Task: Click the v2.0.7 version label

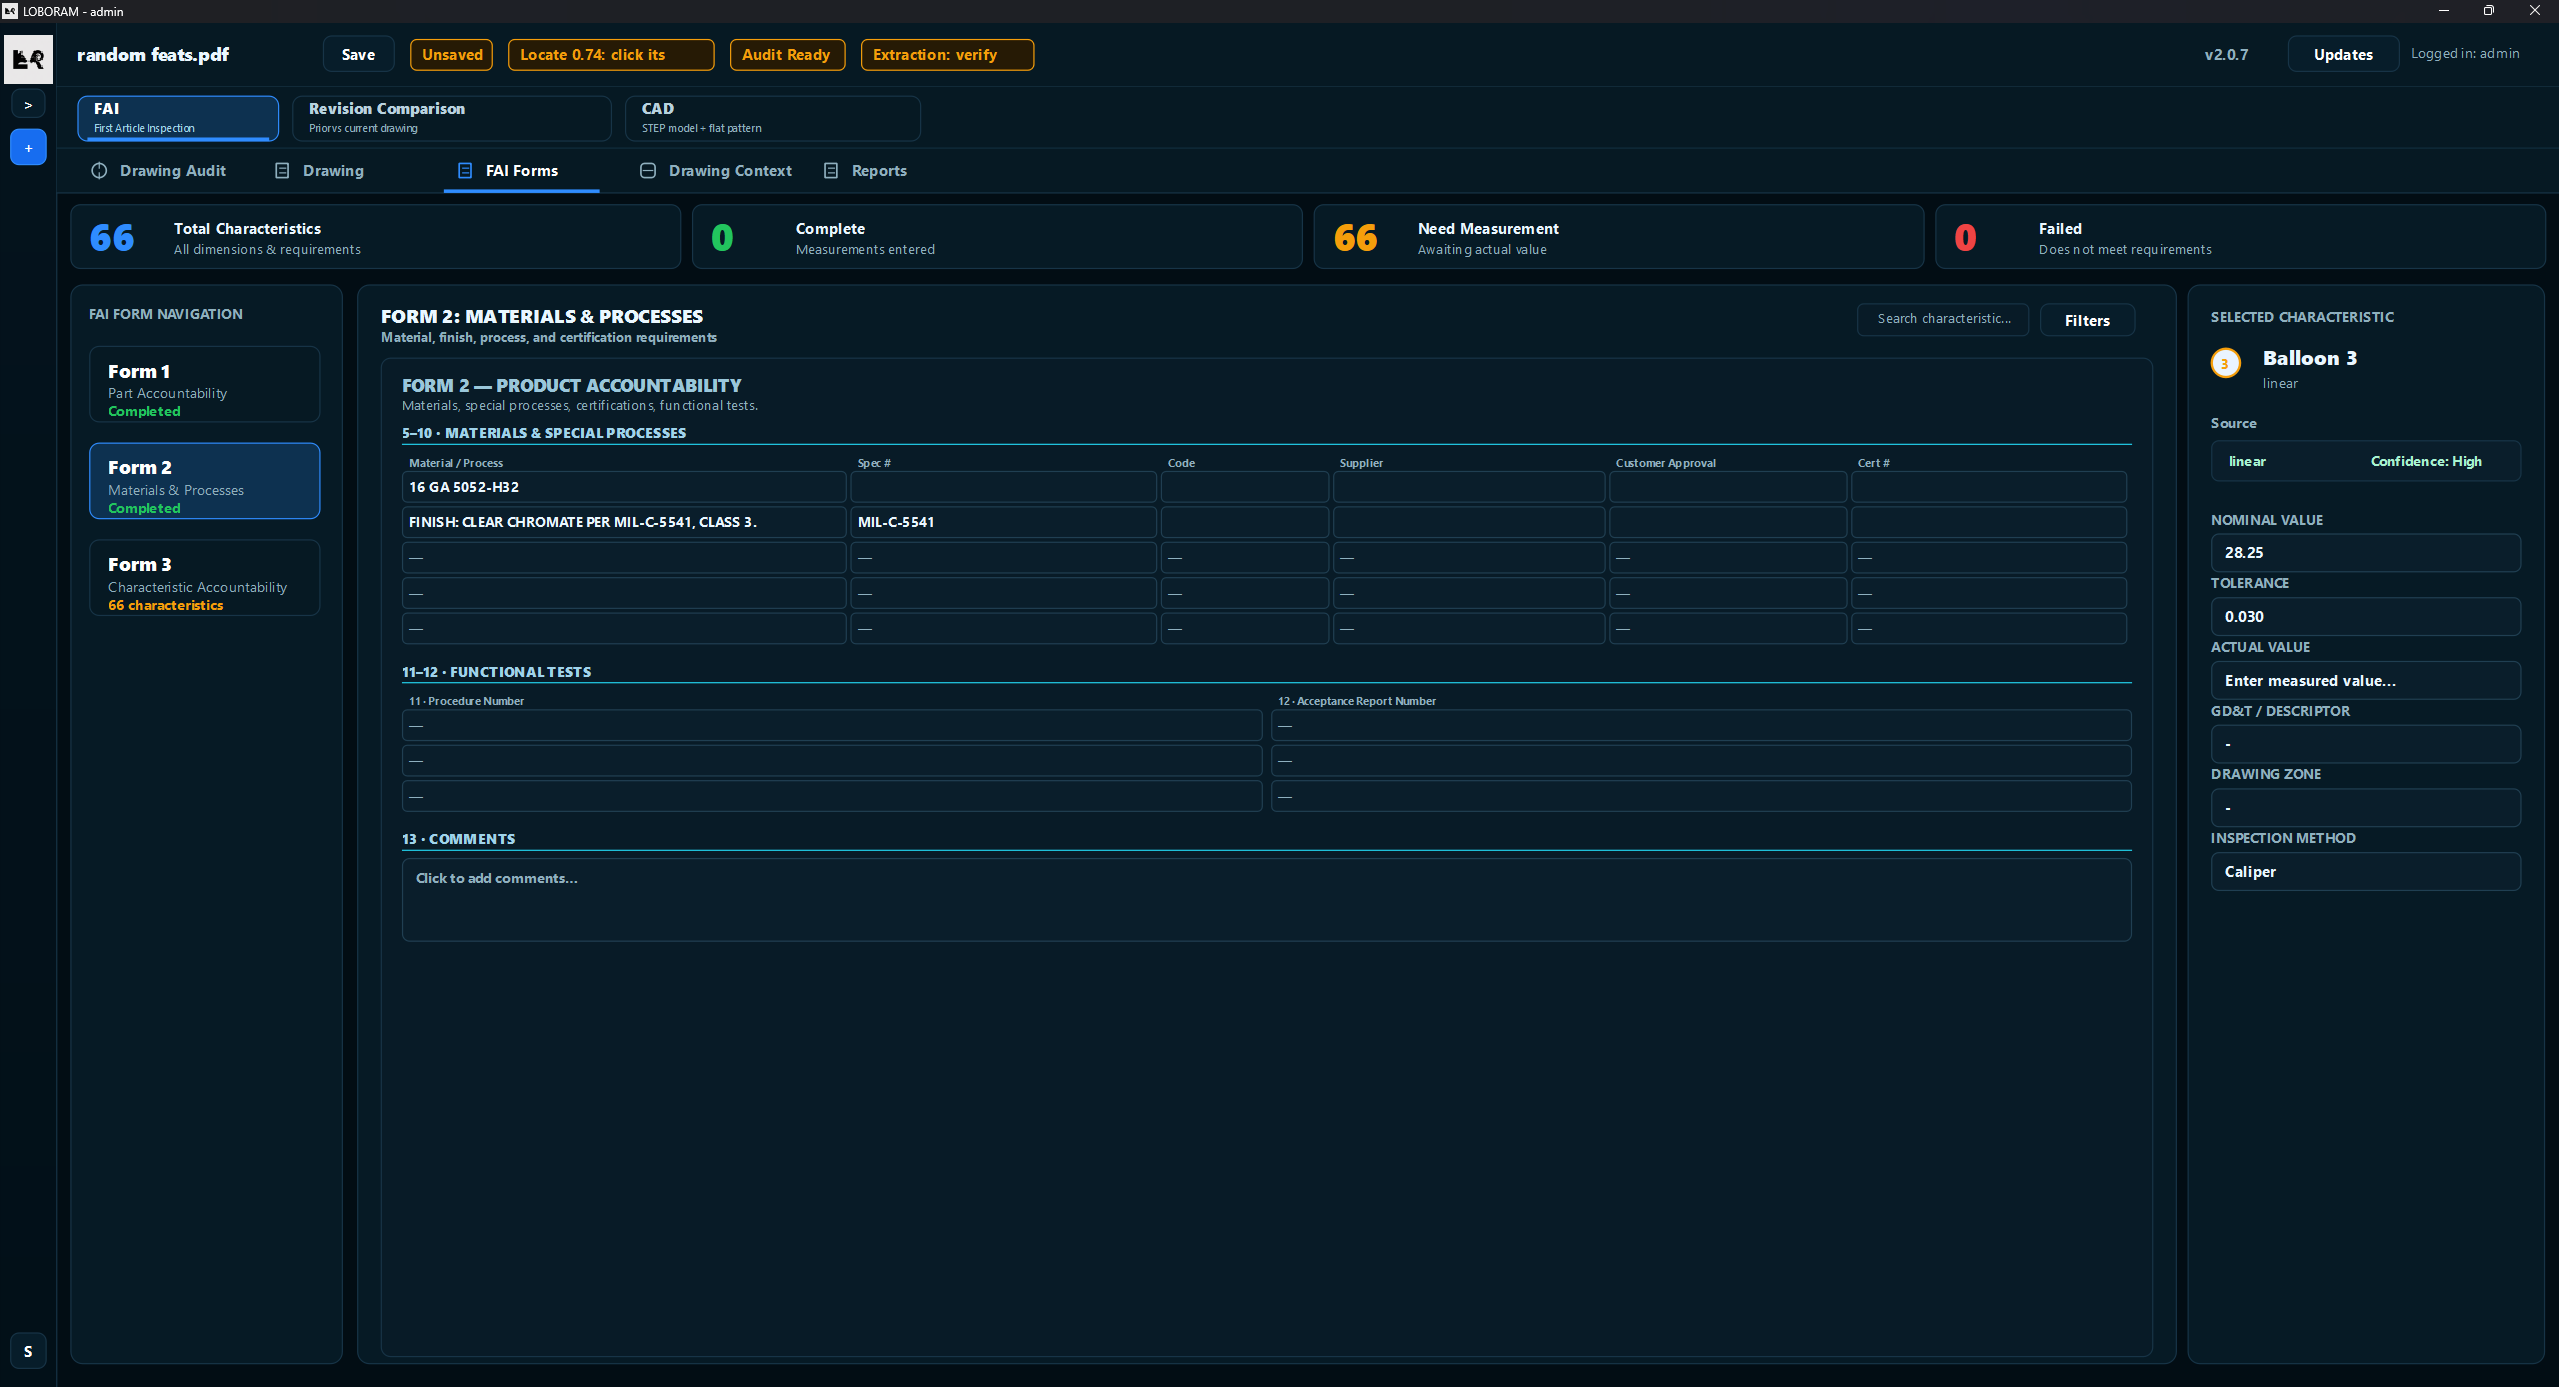Action: pyautogui.click(x=2226, y=55)
